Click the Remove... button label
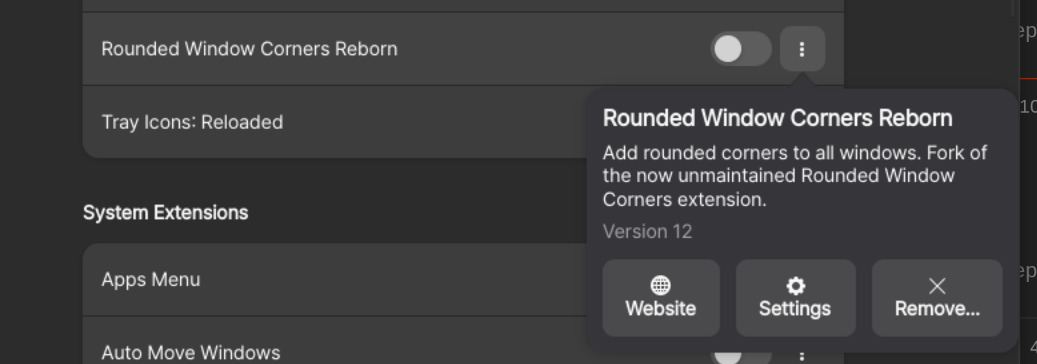The height and width of the screenshot is (364, 1037). pyautogui.click(x=937, y=309)
